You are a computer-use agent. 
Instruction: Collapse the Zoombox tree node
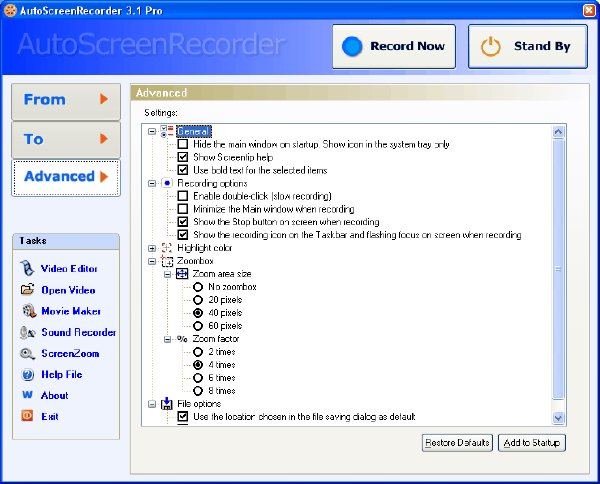pos(152,261)
